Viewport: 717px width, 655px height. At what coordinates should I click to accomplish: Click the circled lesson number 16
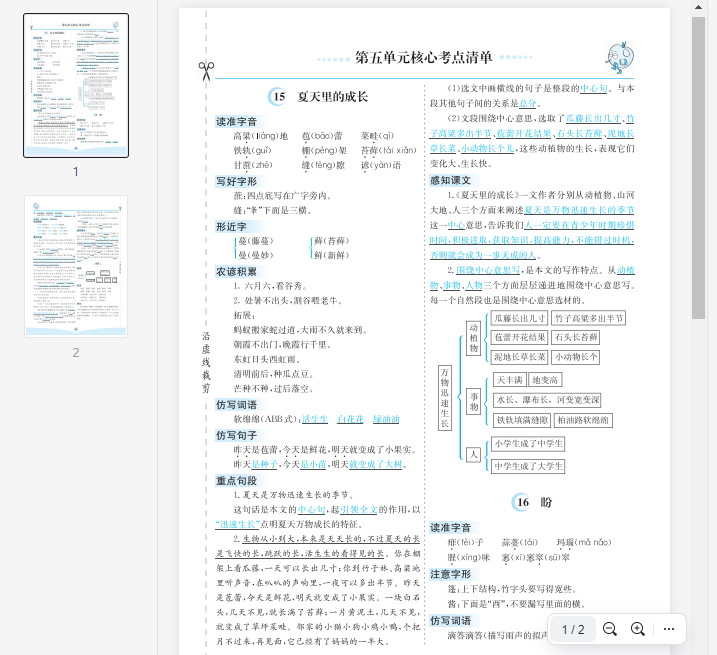[x=522, y=502]
